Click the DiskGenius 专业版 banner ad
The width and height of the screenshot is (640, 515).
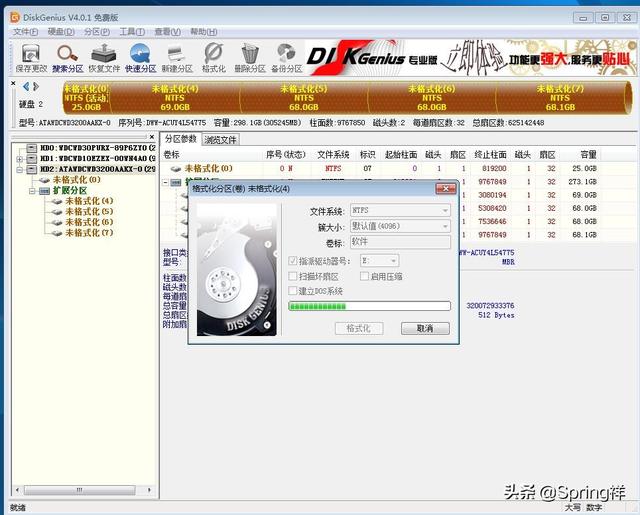(x=471, y=58)
